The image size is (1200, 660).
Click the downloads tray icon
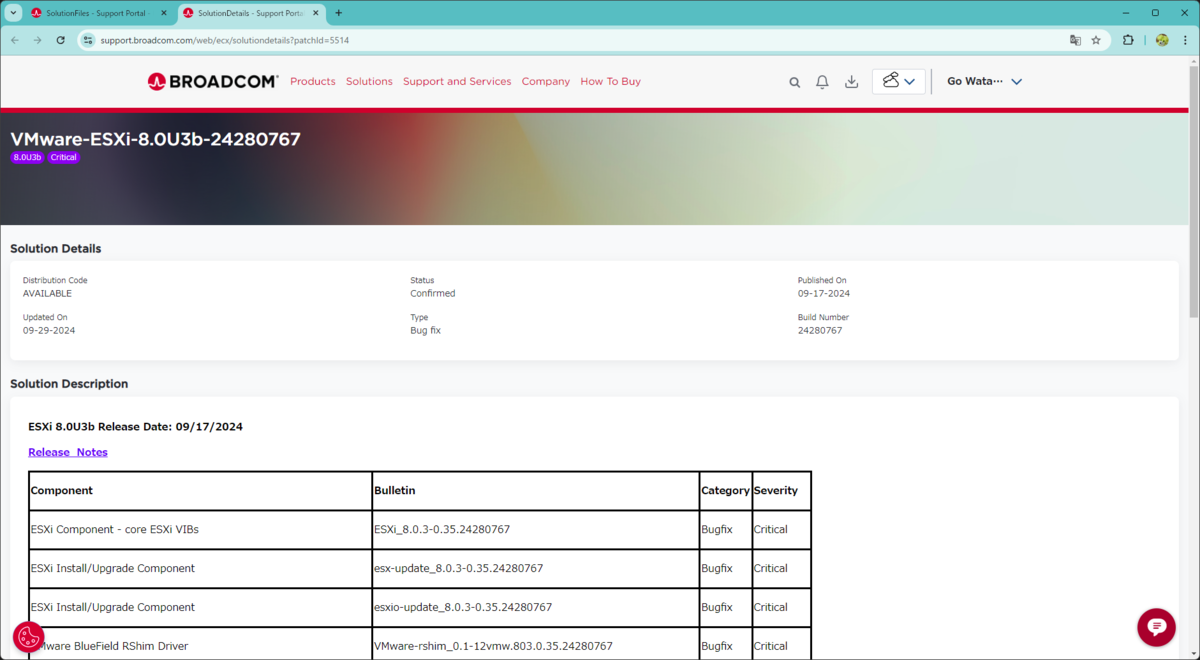[851, 82]
